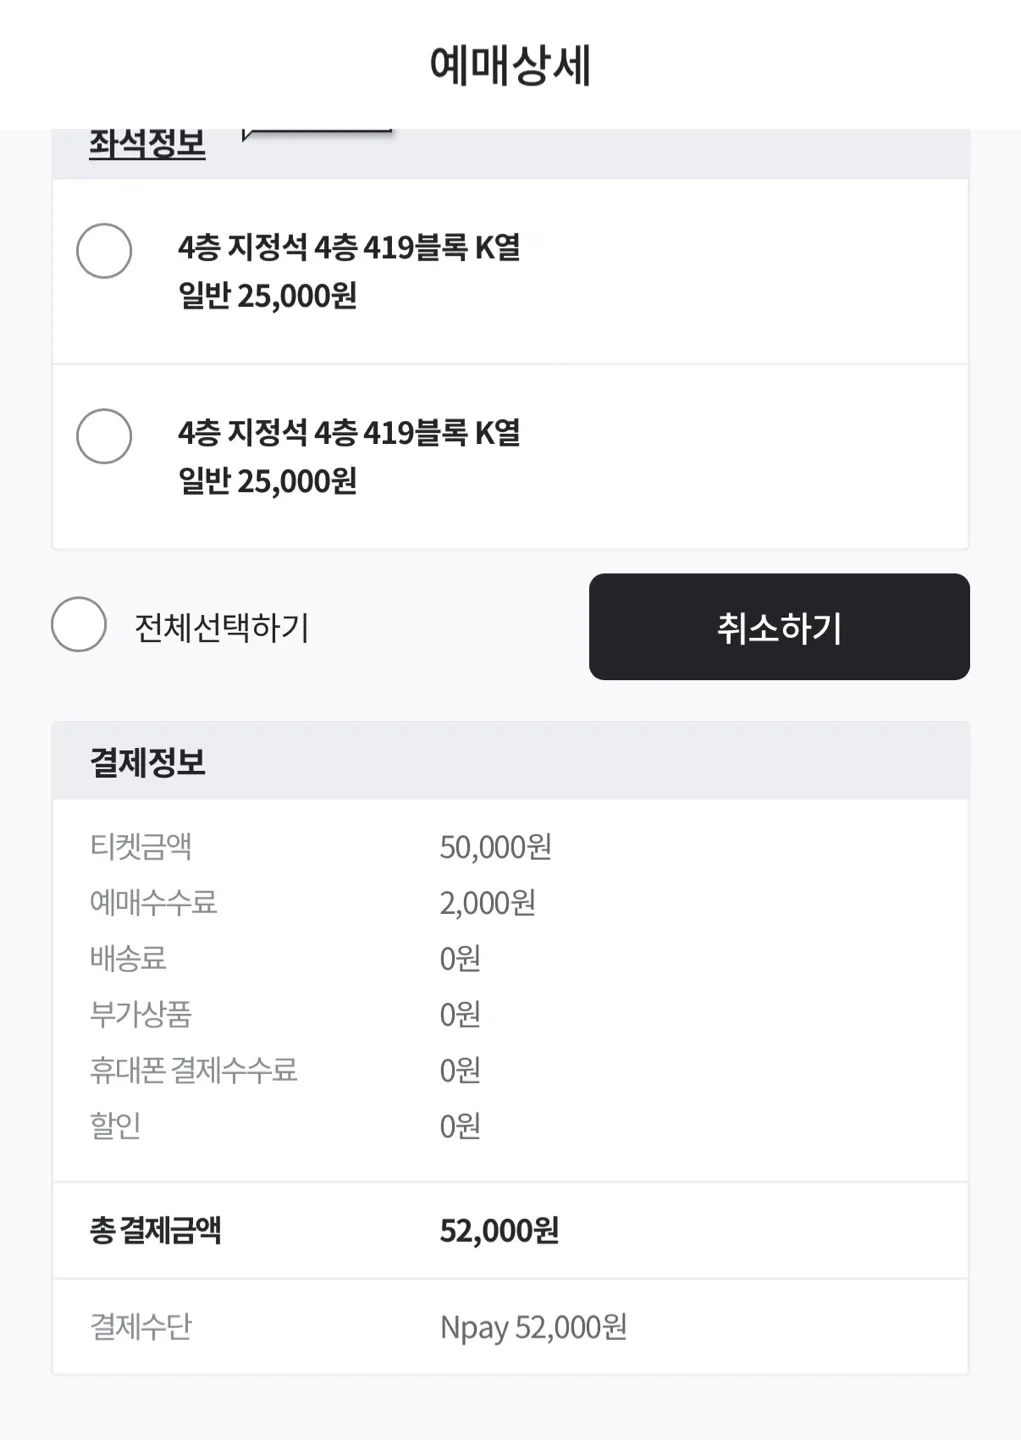Click the Npay 52,000원 payment method value

point(533,1327)
